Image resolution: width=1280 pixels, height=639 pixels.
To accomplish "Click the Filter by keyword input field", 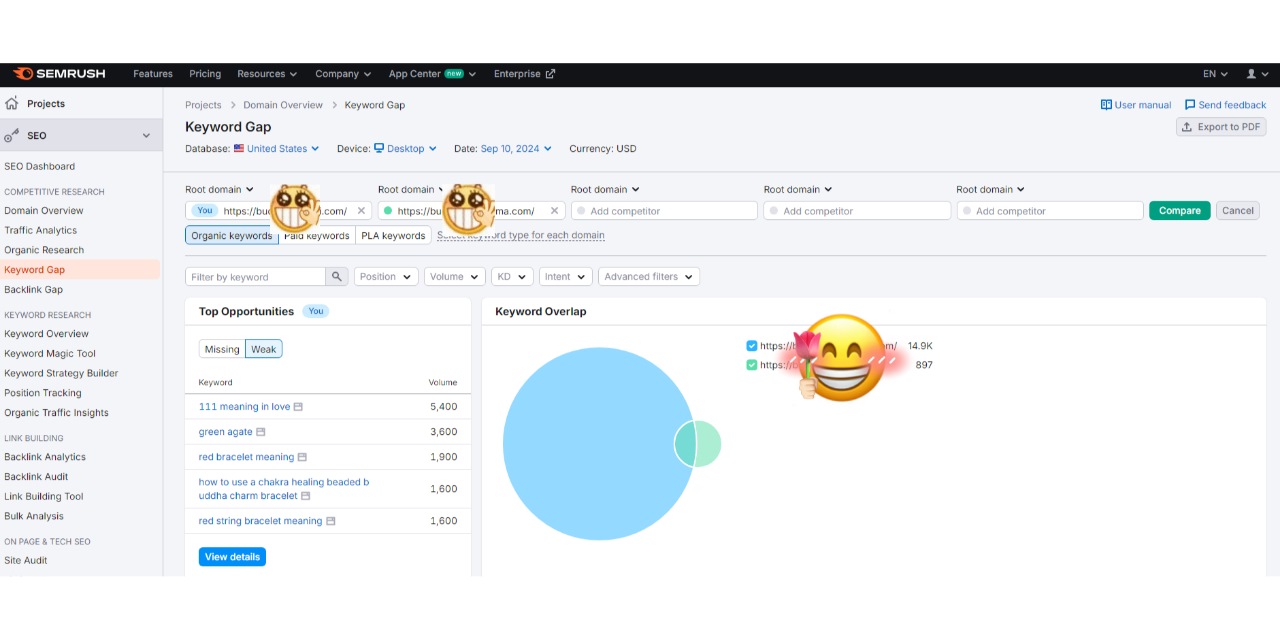I will (x=256, y=277).
